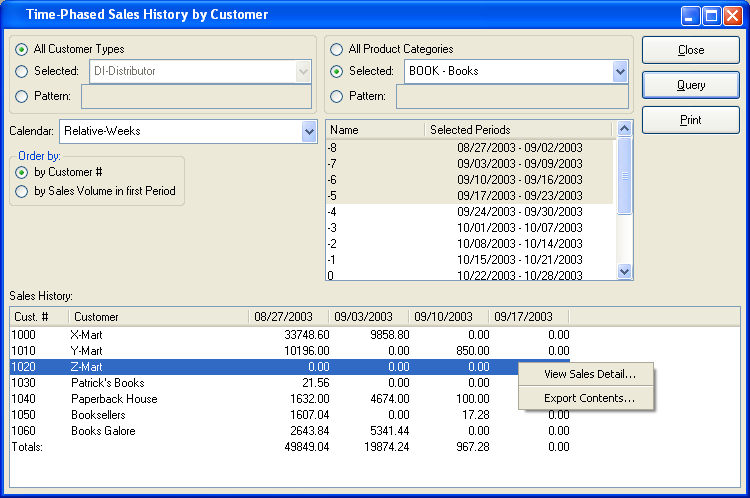Choose Export Contents from the context menu
The height and width of the screenshot is (498, 750).
pos(589,398)
